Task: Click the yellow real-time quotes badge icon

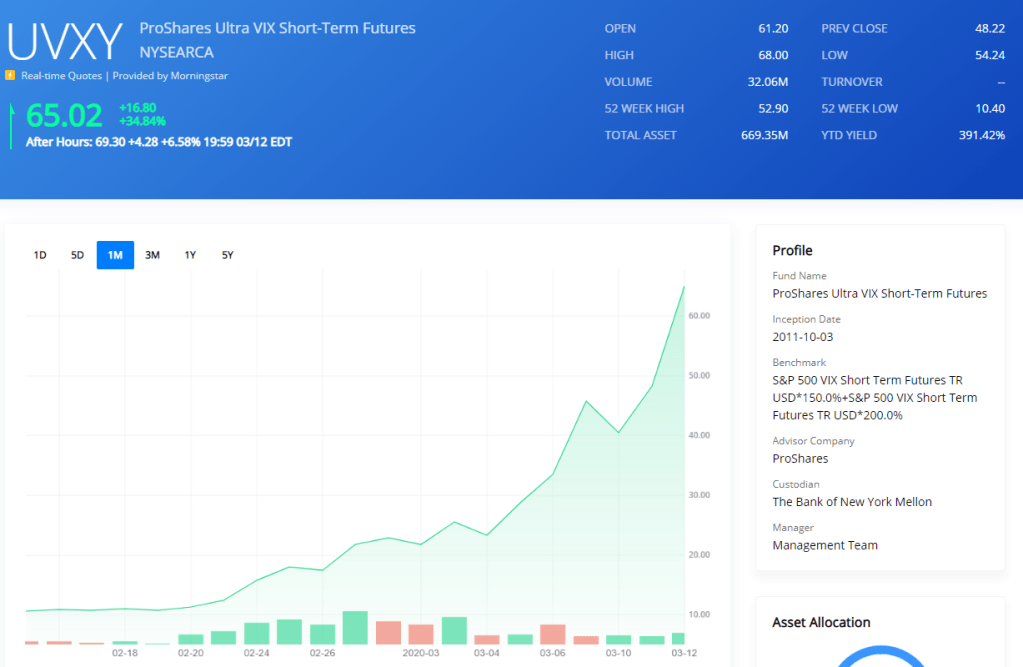Action: pyautogui.click(x=10, y=75)
